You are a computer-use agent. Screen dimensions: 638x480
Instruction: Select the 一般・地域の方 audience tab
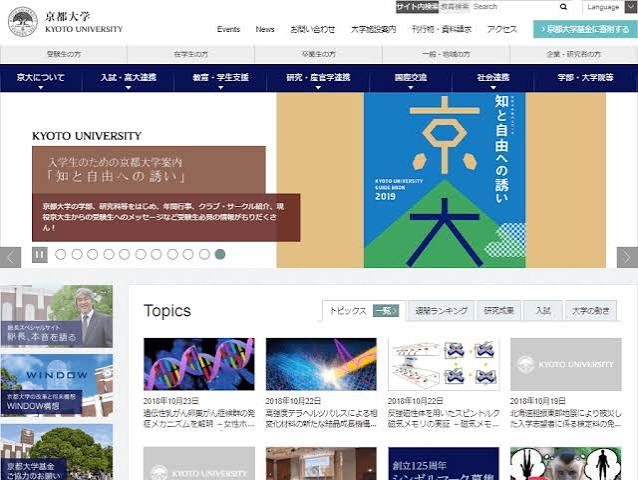point(446,54)
